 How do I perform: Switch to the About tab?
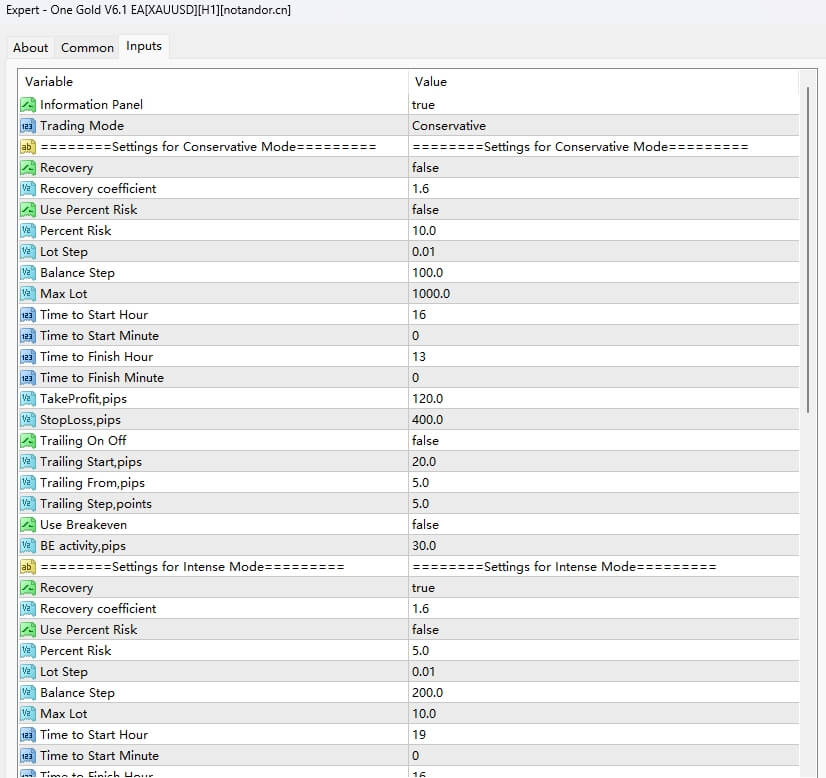pos(30,47)
